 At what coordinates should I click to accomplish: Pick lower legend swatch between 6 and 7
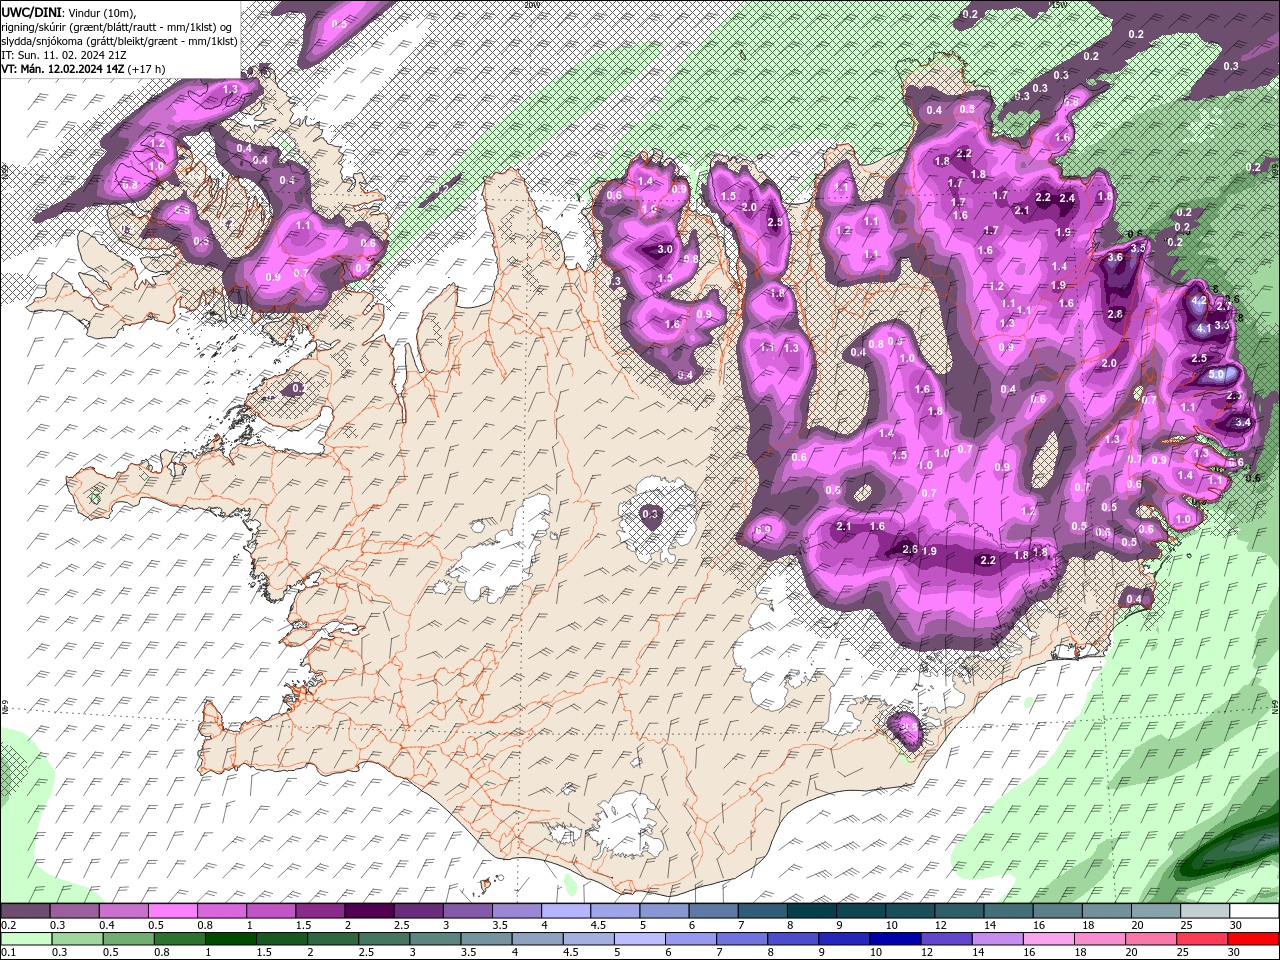click(691, 939)
